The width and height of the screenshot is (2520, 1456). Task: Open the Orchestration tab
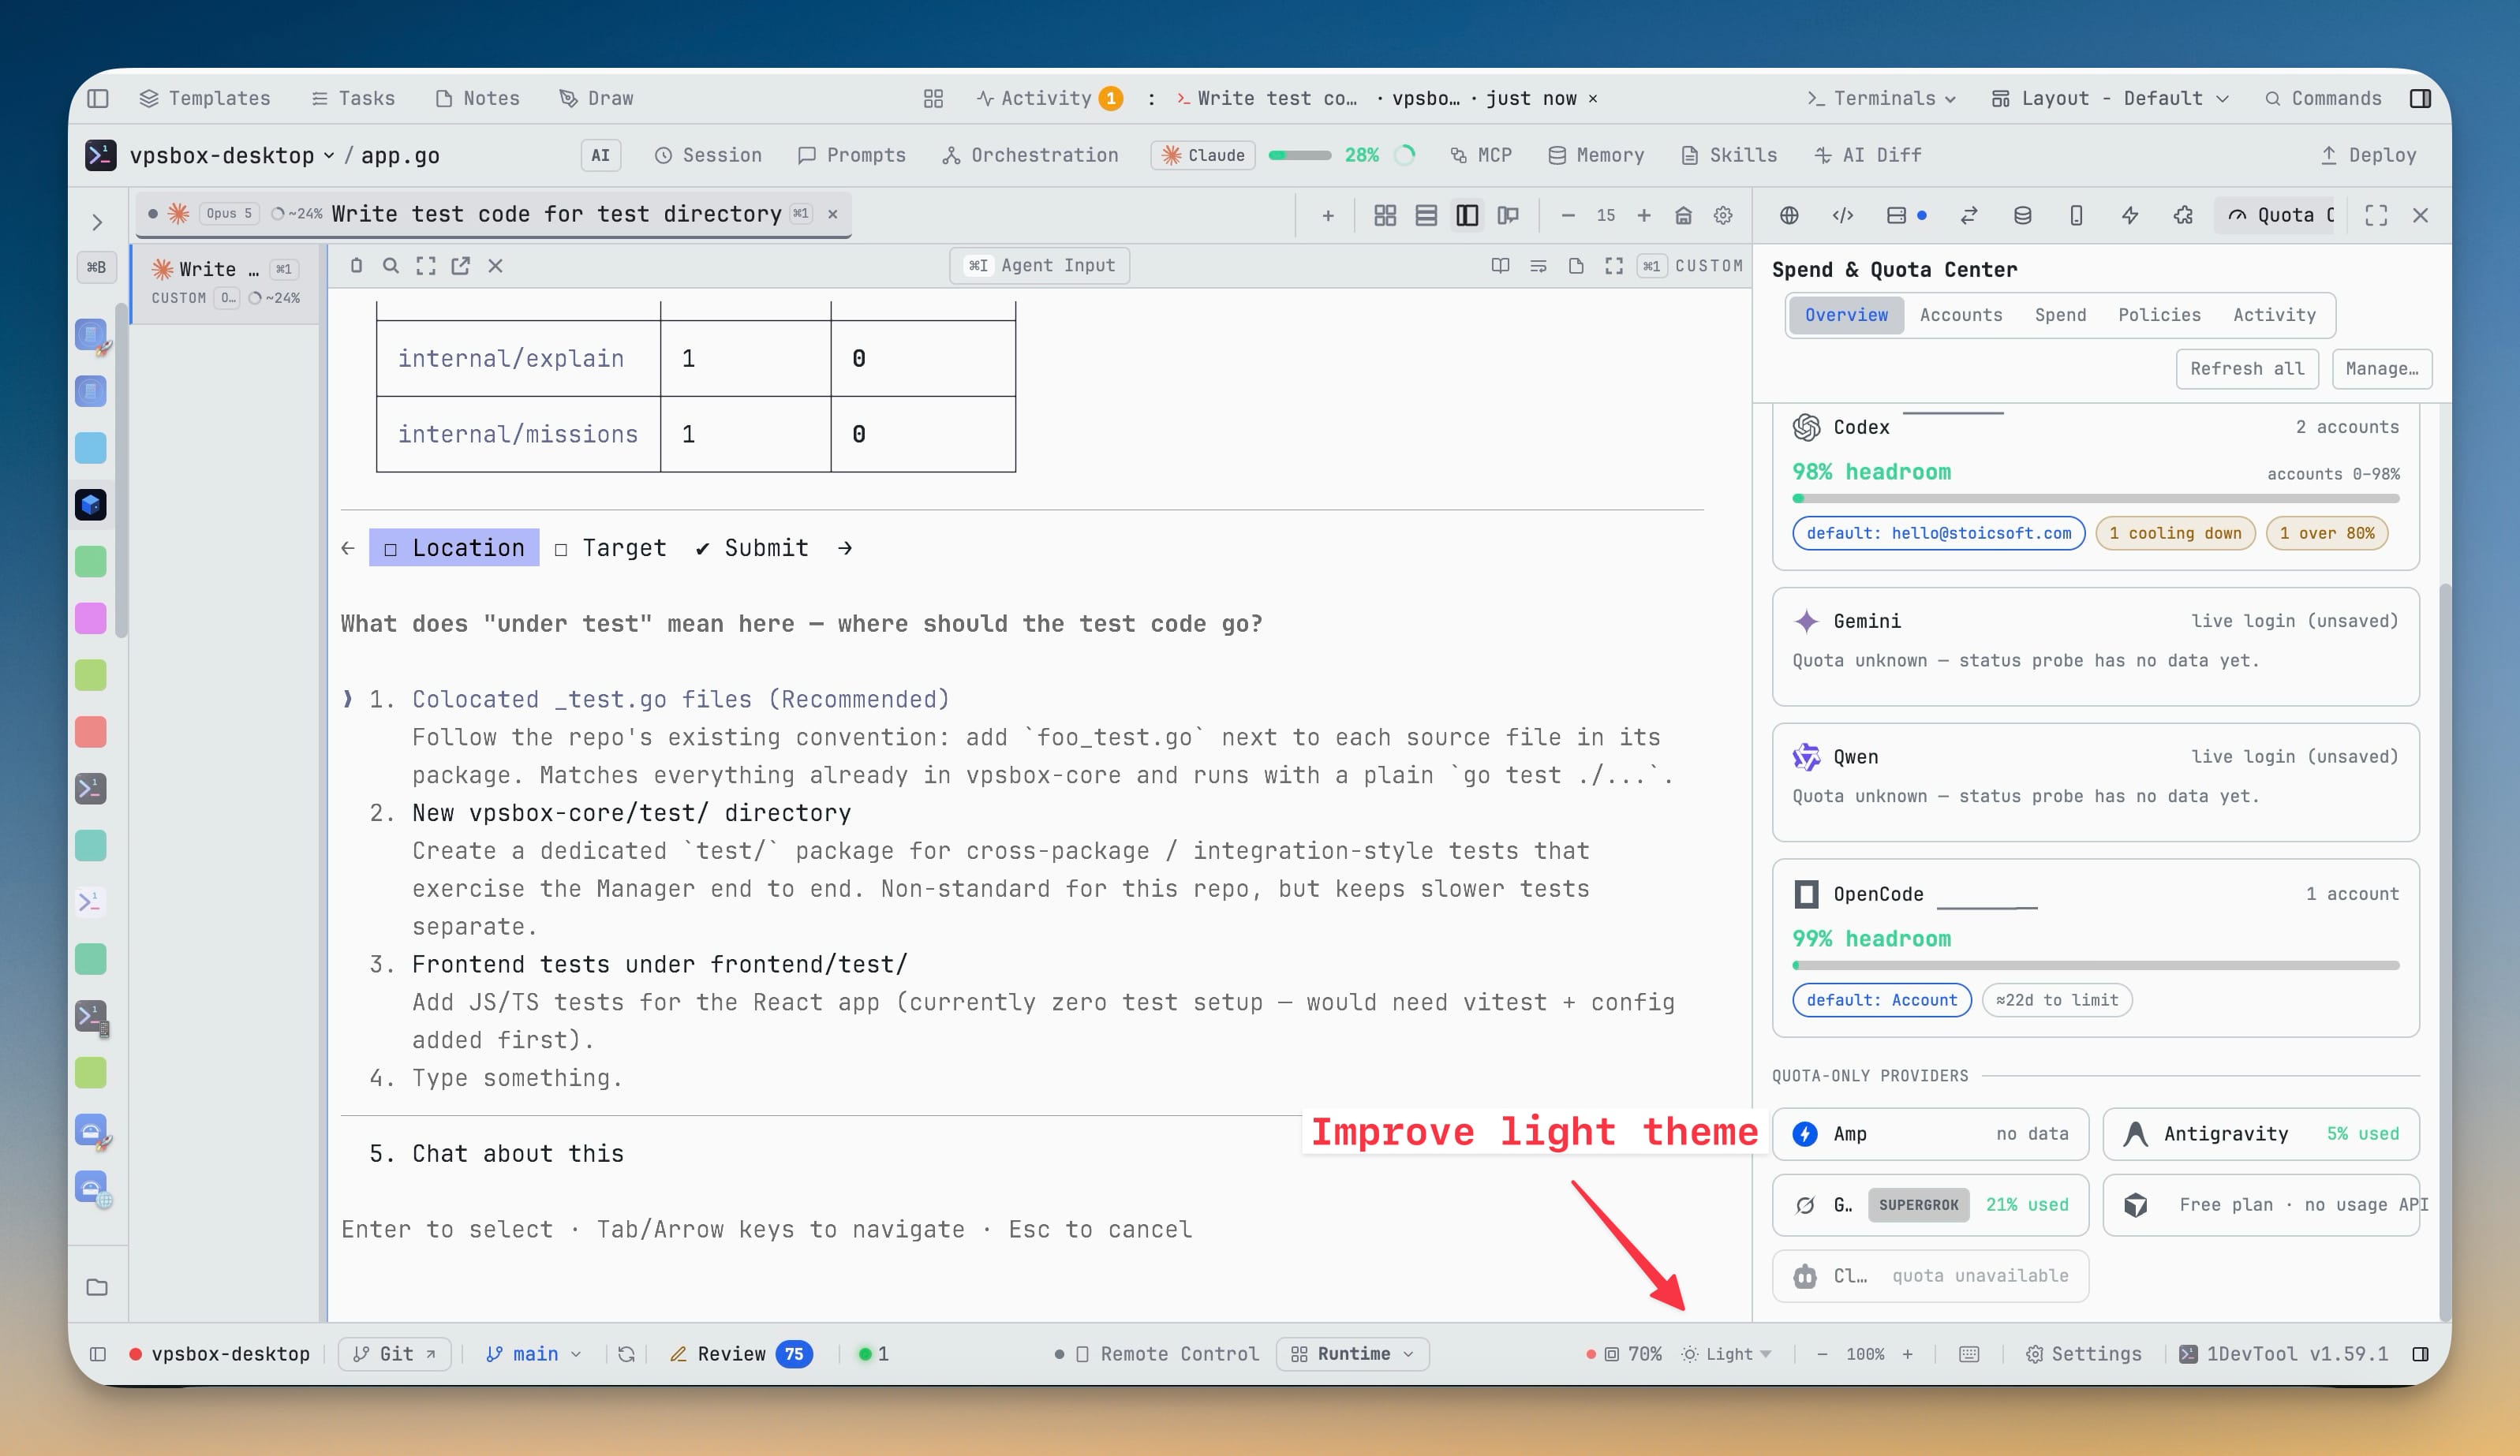coord(1030,155)
